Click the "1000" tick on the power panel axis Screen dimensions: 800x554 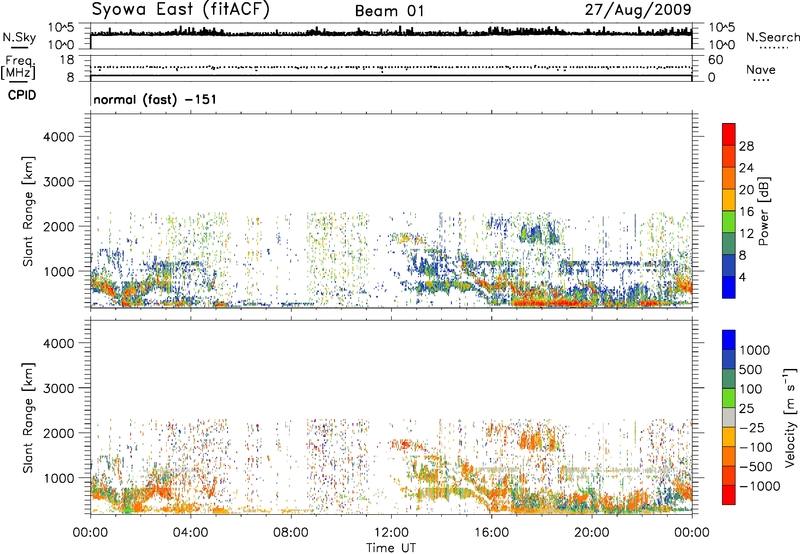(59, 271)
